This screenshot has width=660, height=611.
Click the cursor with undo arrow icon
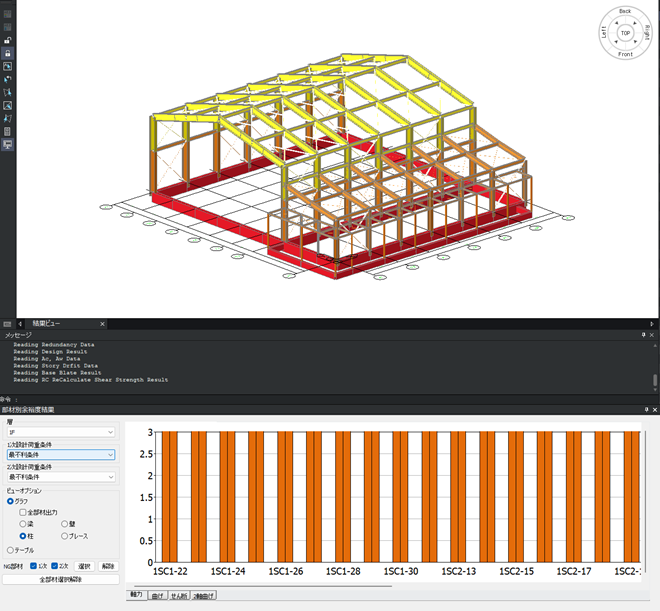tap(7, 80)
